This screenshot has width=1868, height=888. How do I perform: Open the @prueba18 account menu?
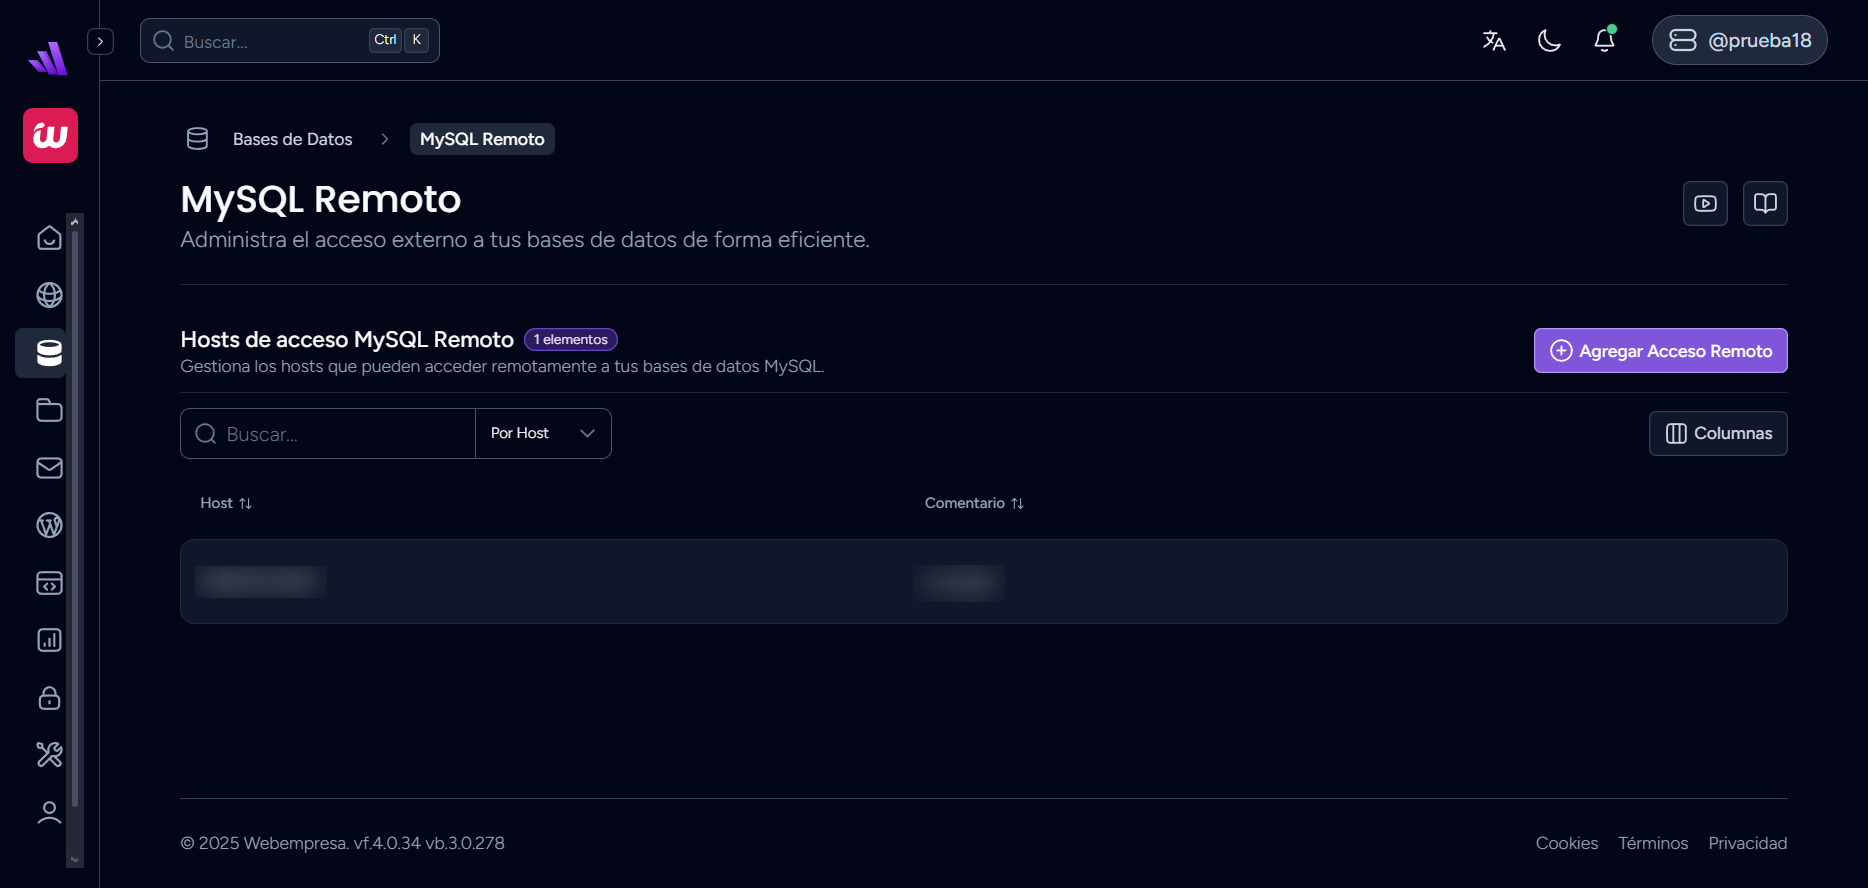pos(1739,40)
